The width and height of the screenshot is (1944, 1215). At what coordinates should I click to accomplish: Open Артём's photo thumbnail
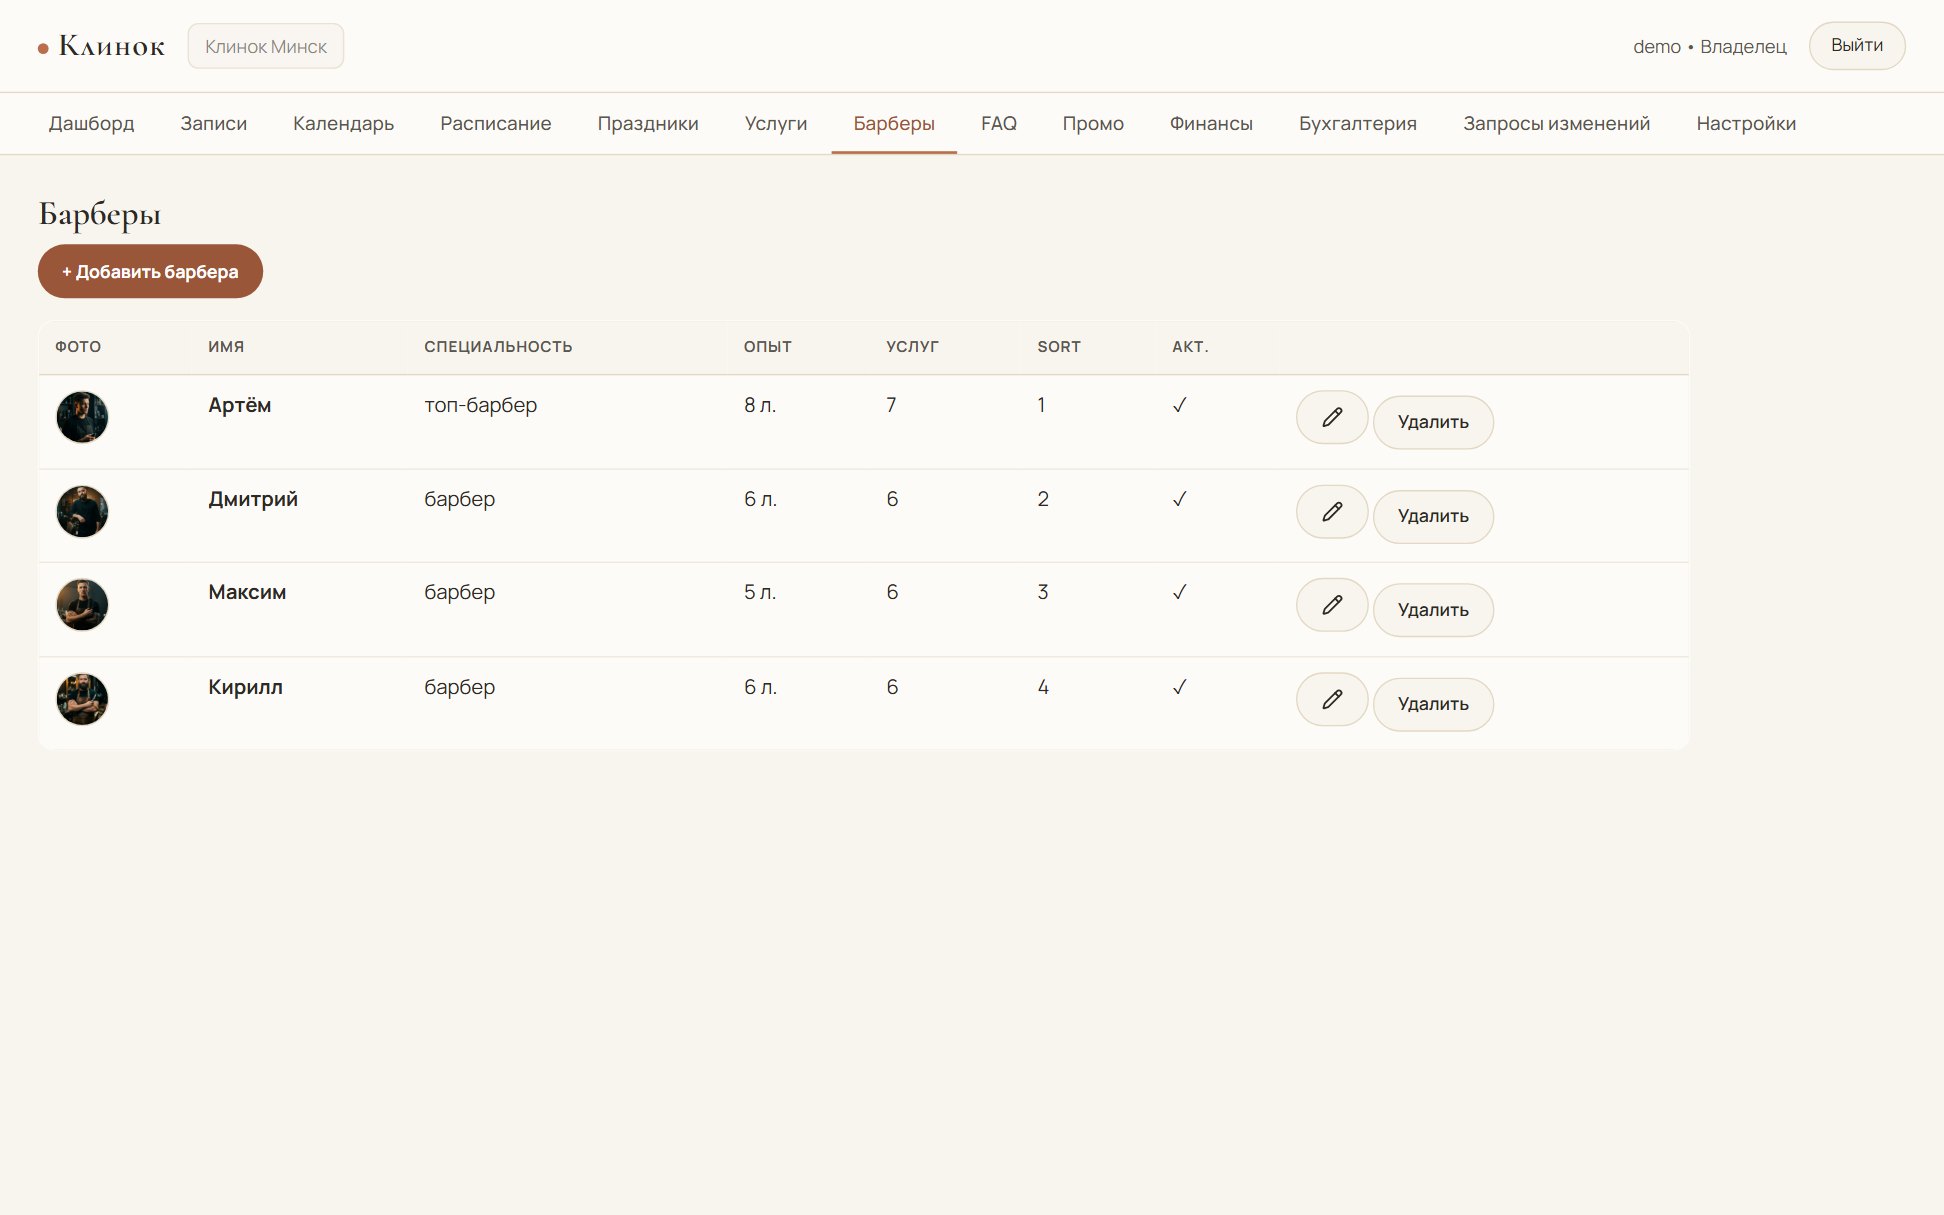pos(82,417)
